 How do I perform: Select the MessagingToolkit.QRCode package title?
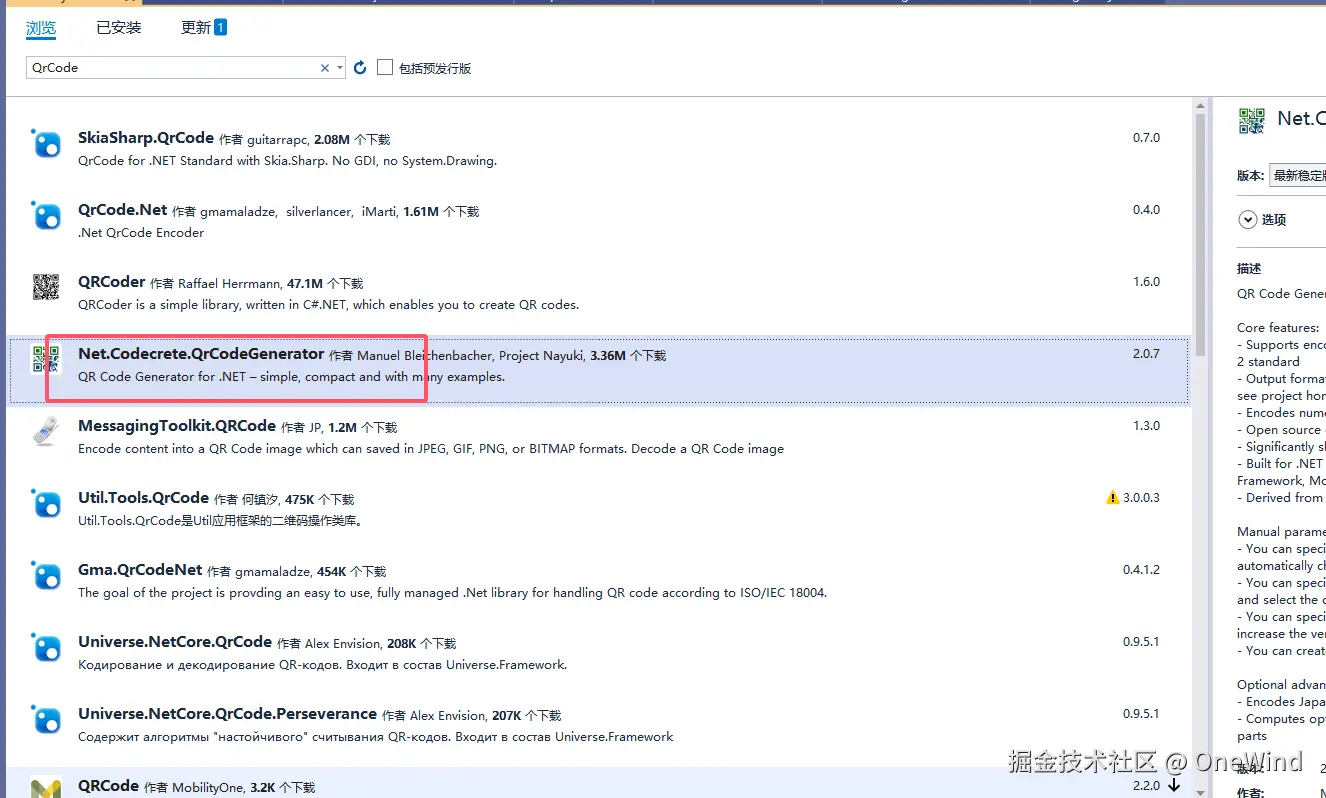(177, 426)
